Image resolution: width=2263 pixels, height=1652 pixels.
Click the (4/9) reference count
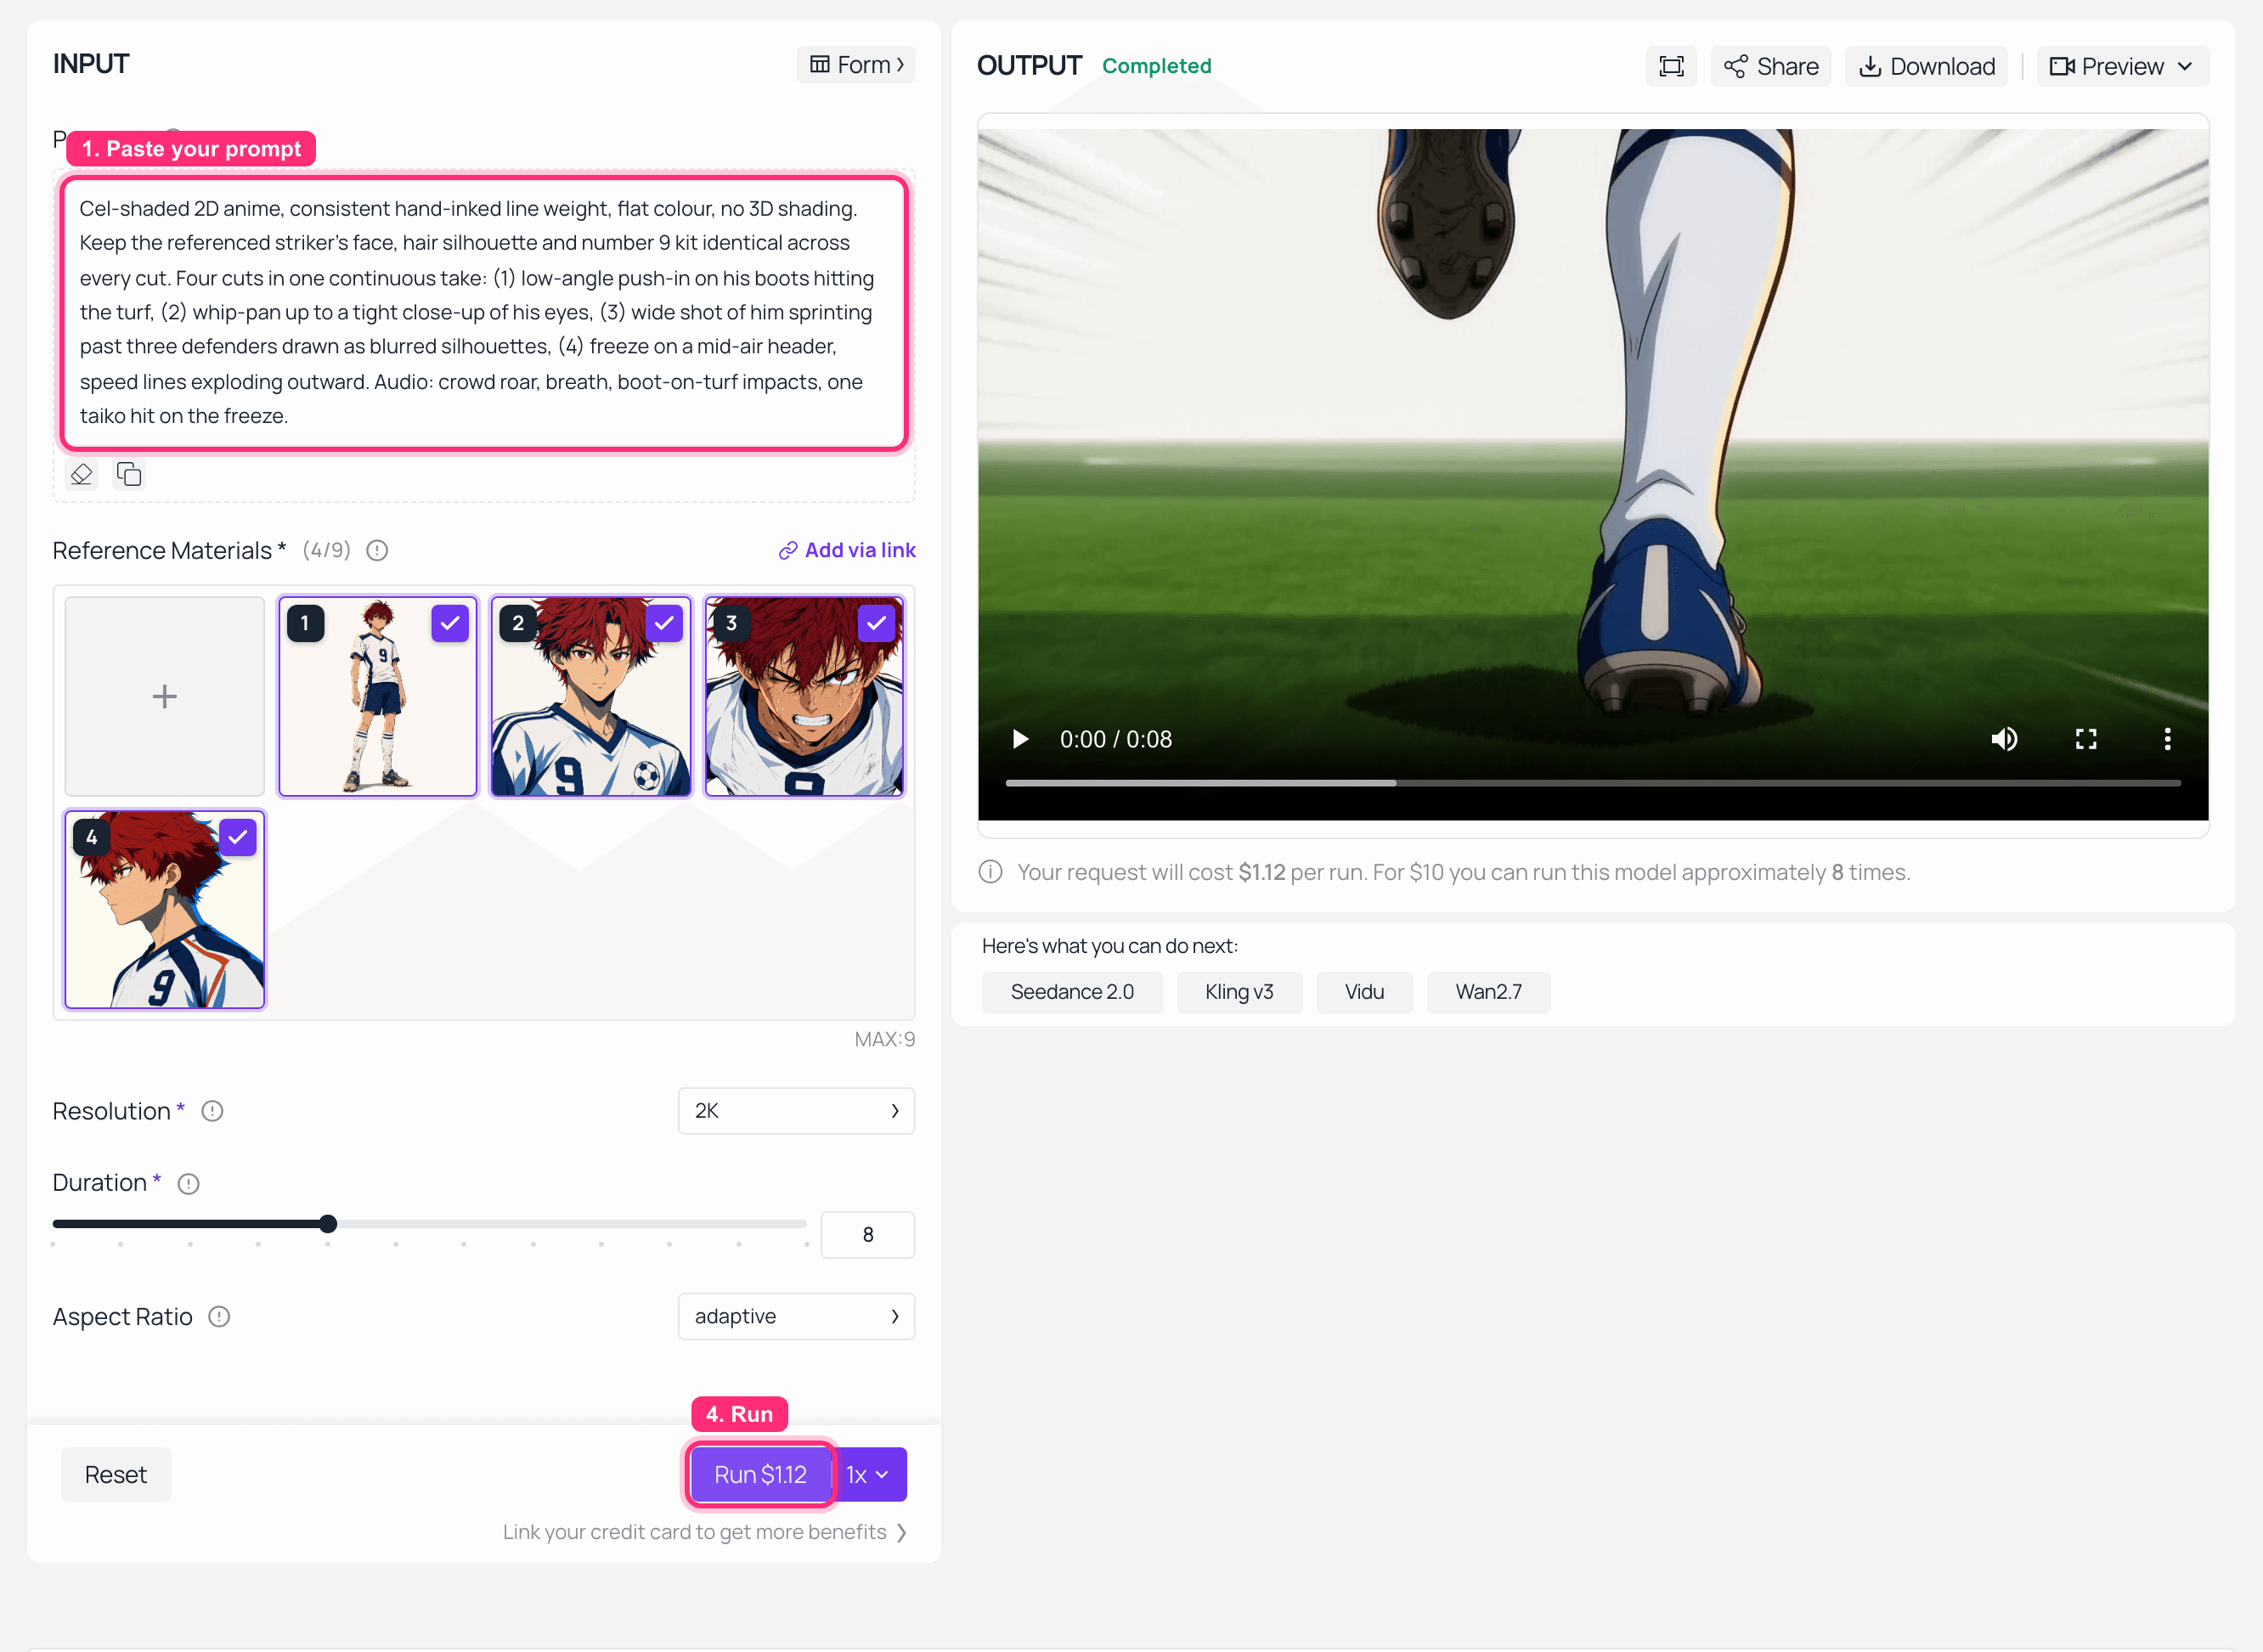tap(326, 550)
